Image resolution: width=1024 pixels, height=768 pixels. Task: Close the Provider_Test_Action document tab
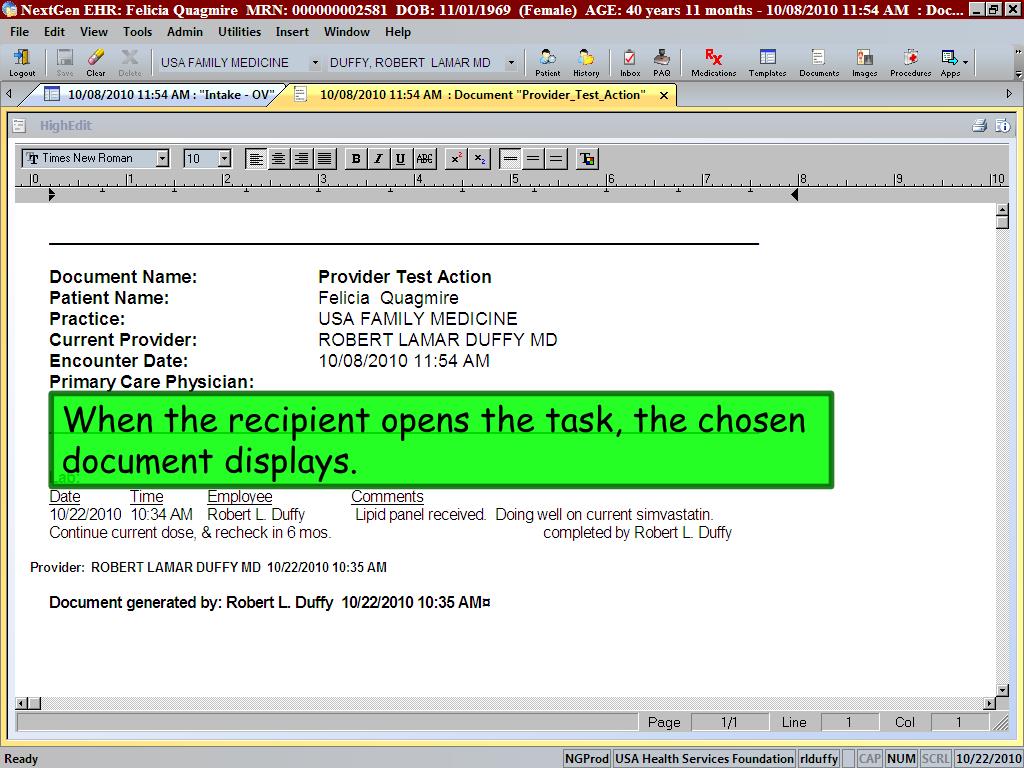tap(664, 95)
